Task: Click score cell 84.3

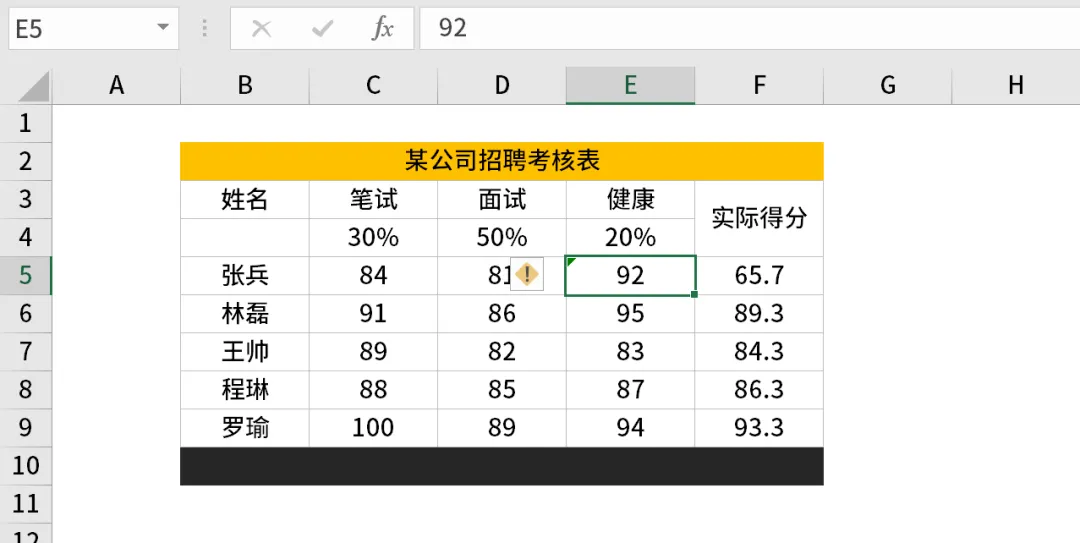Action: pyautogui.click(x=759, y=352)
